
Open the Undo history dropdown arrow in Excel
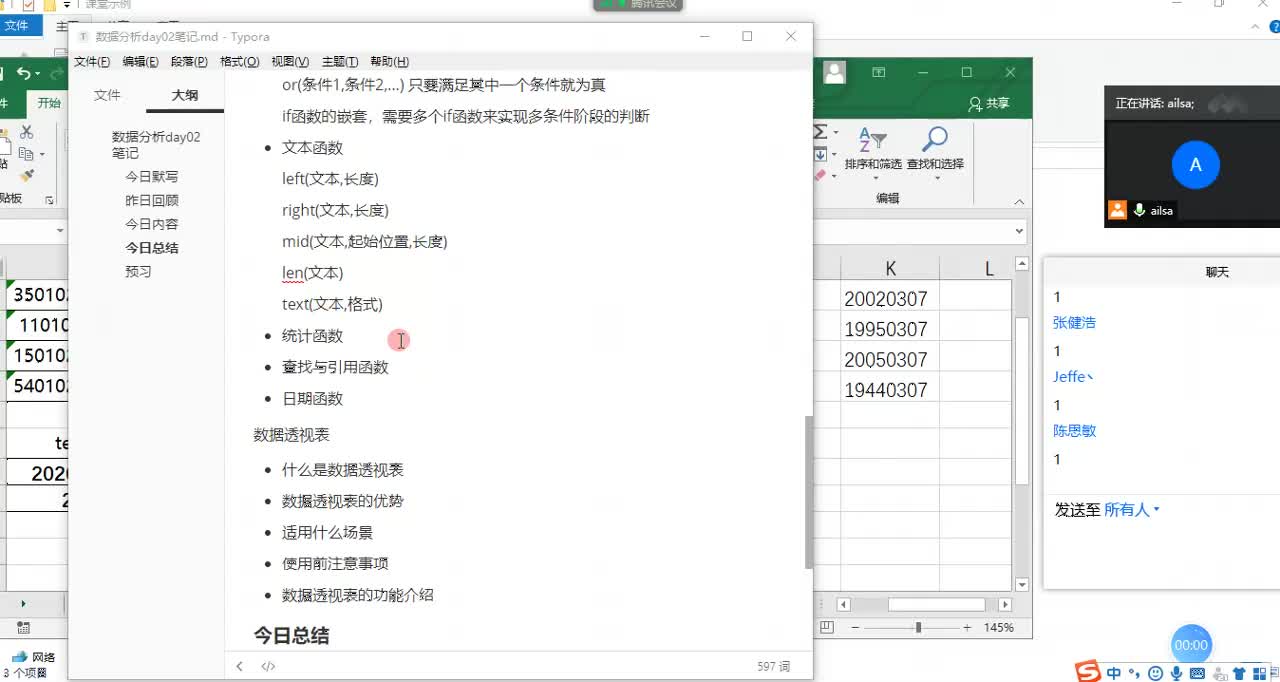point(38,74)
